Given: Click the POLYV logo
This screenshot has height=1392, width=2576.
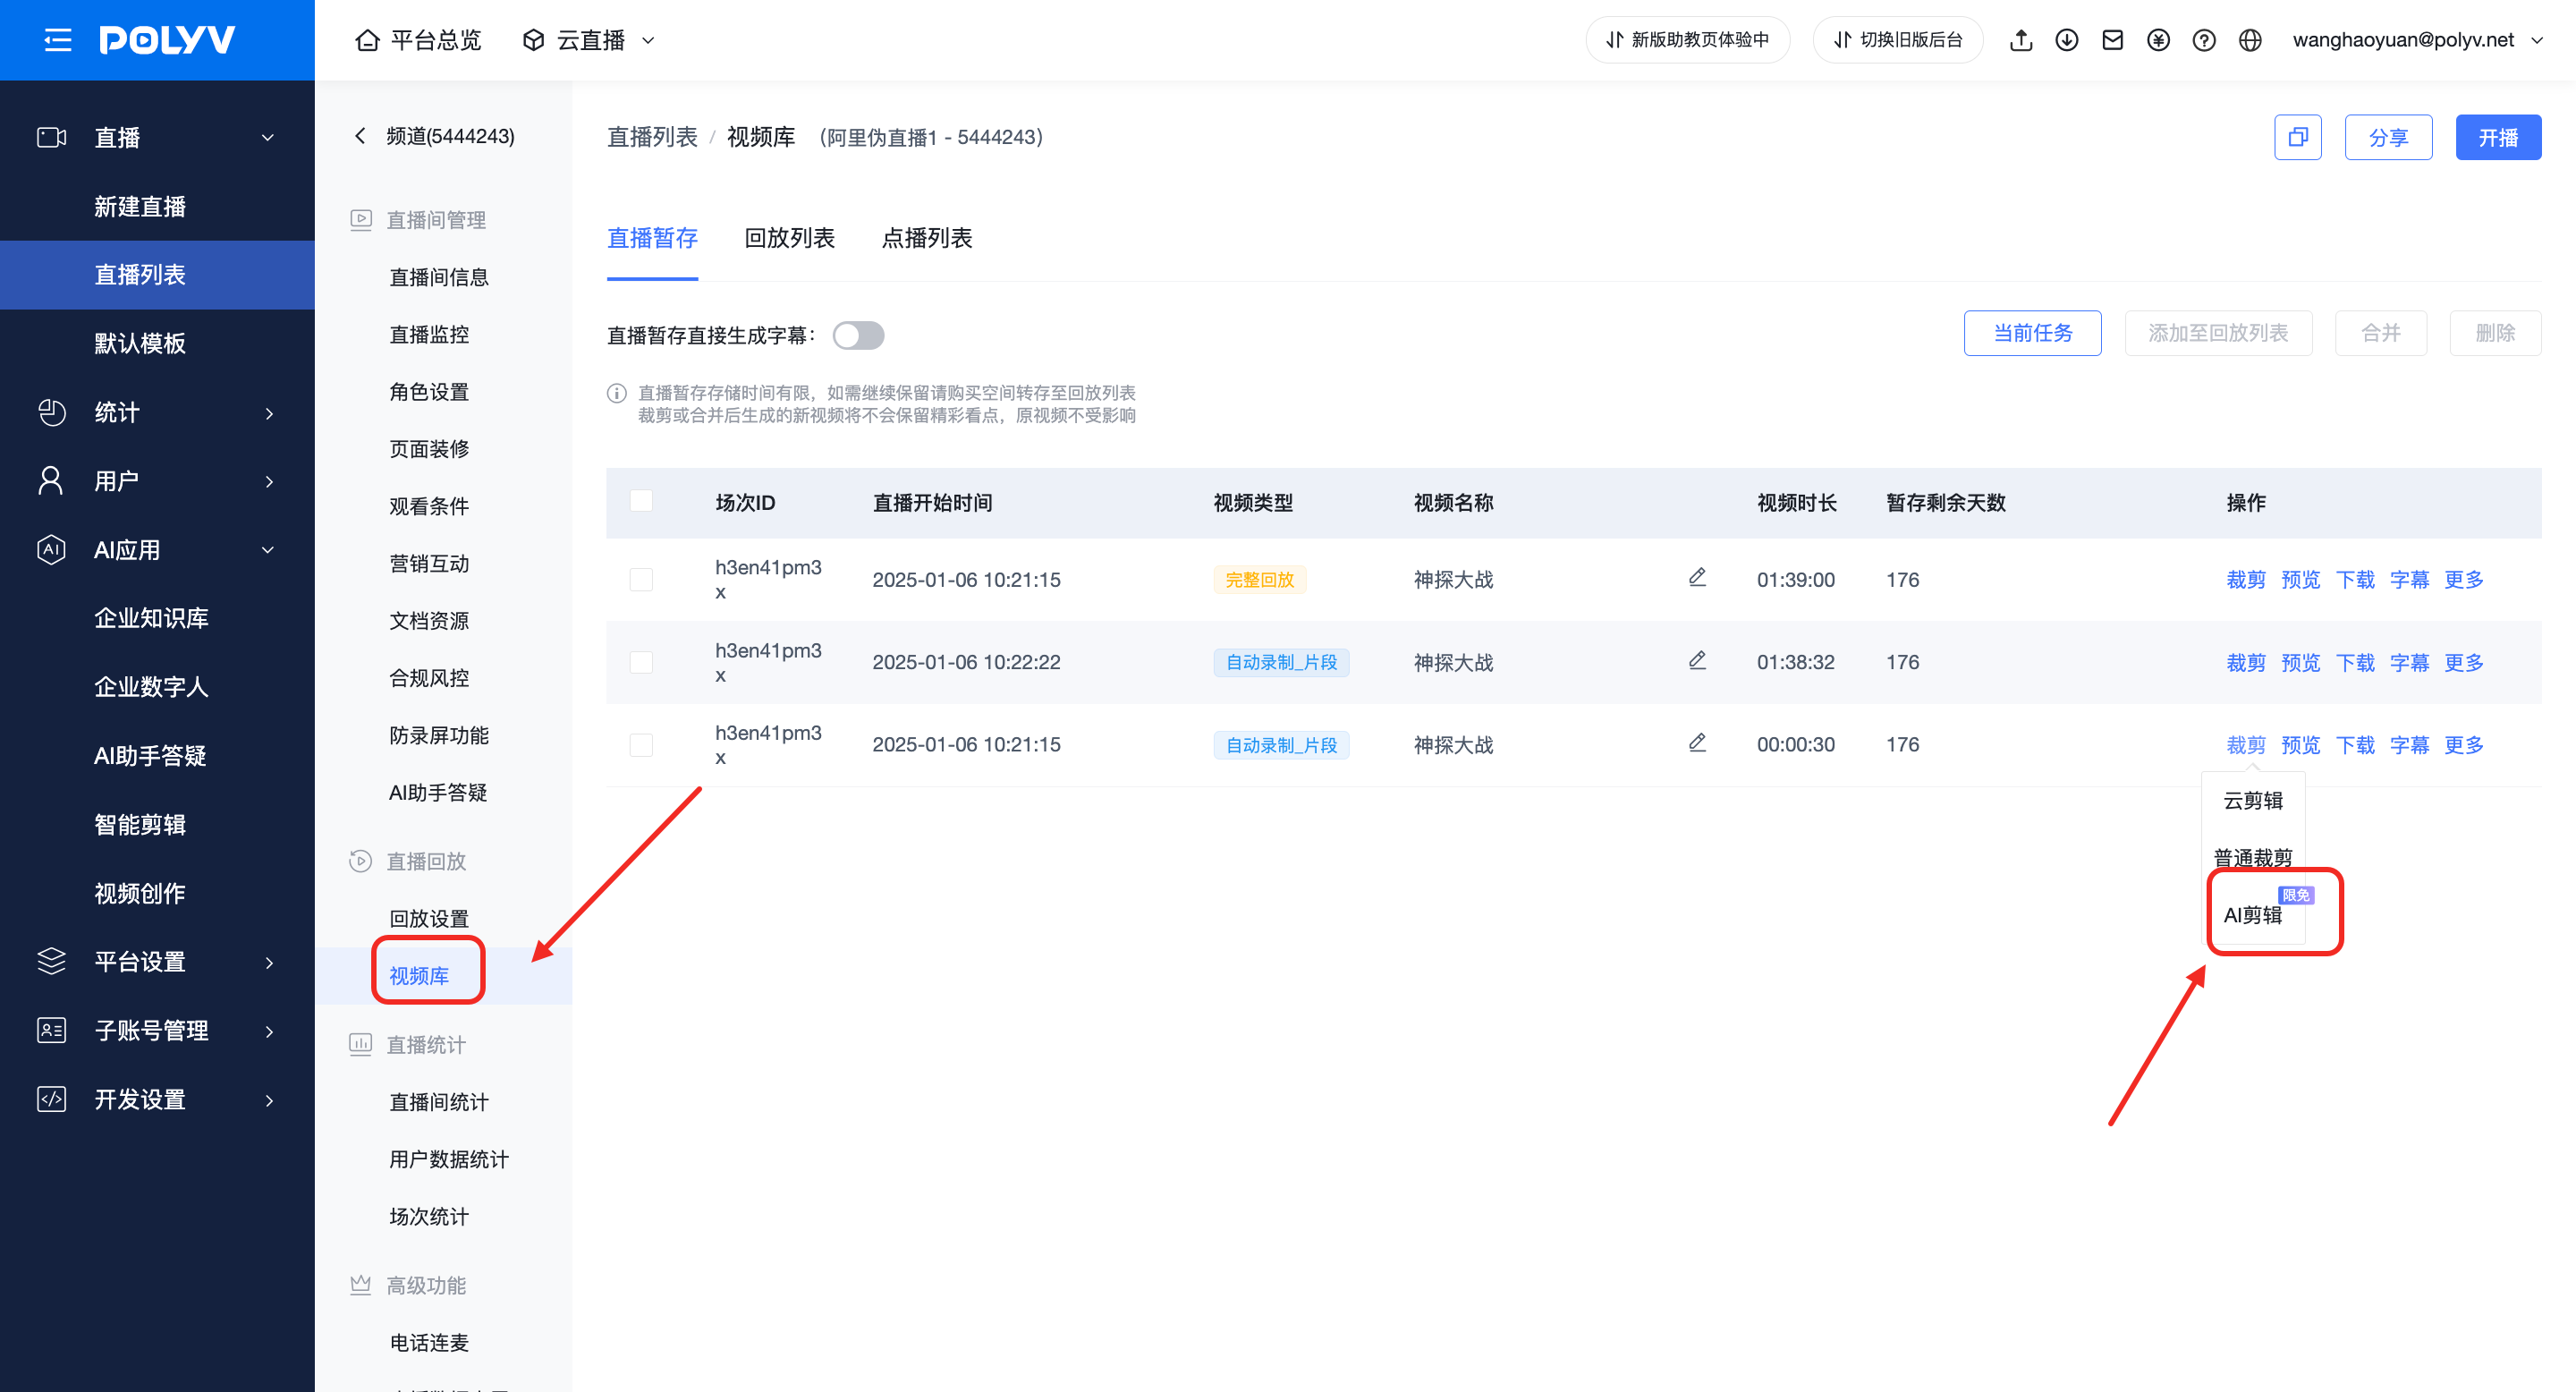Looking at the screenshot, I should (167, 40).
